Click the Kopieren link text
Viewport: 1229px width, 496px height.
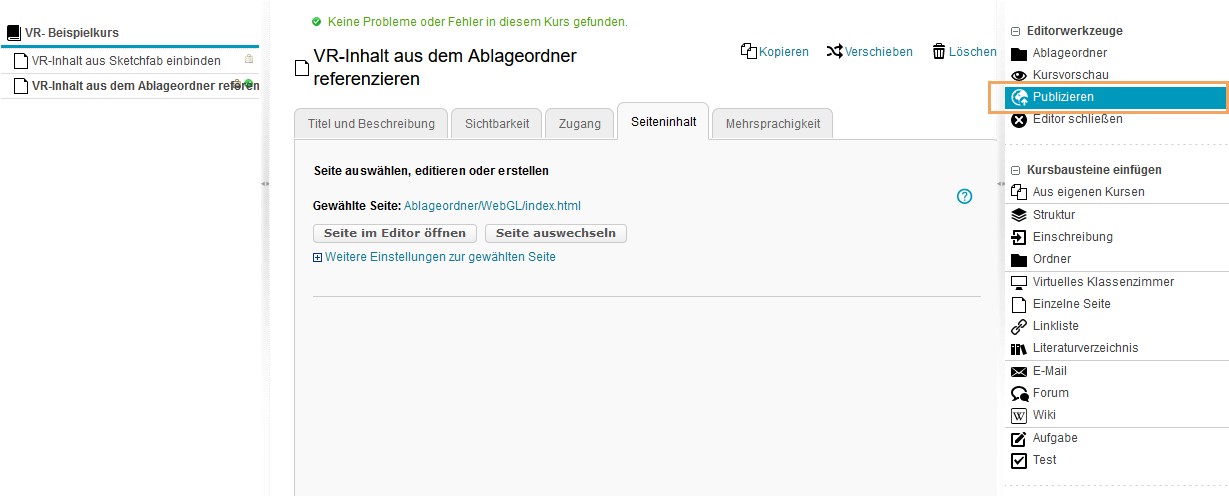tap(784, 52)
